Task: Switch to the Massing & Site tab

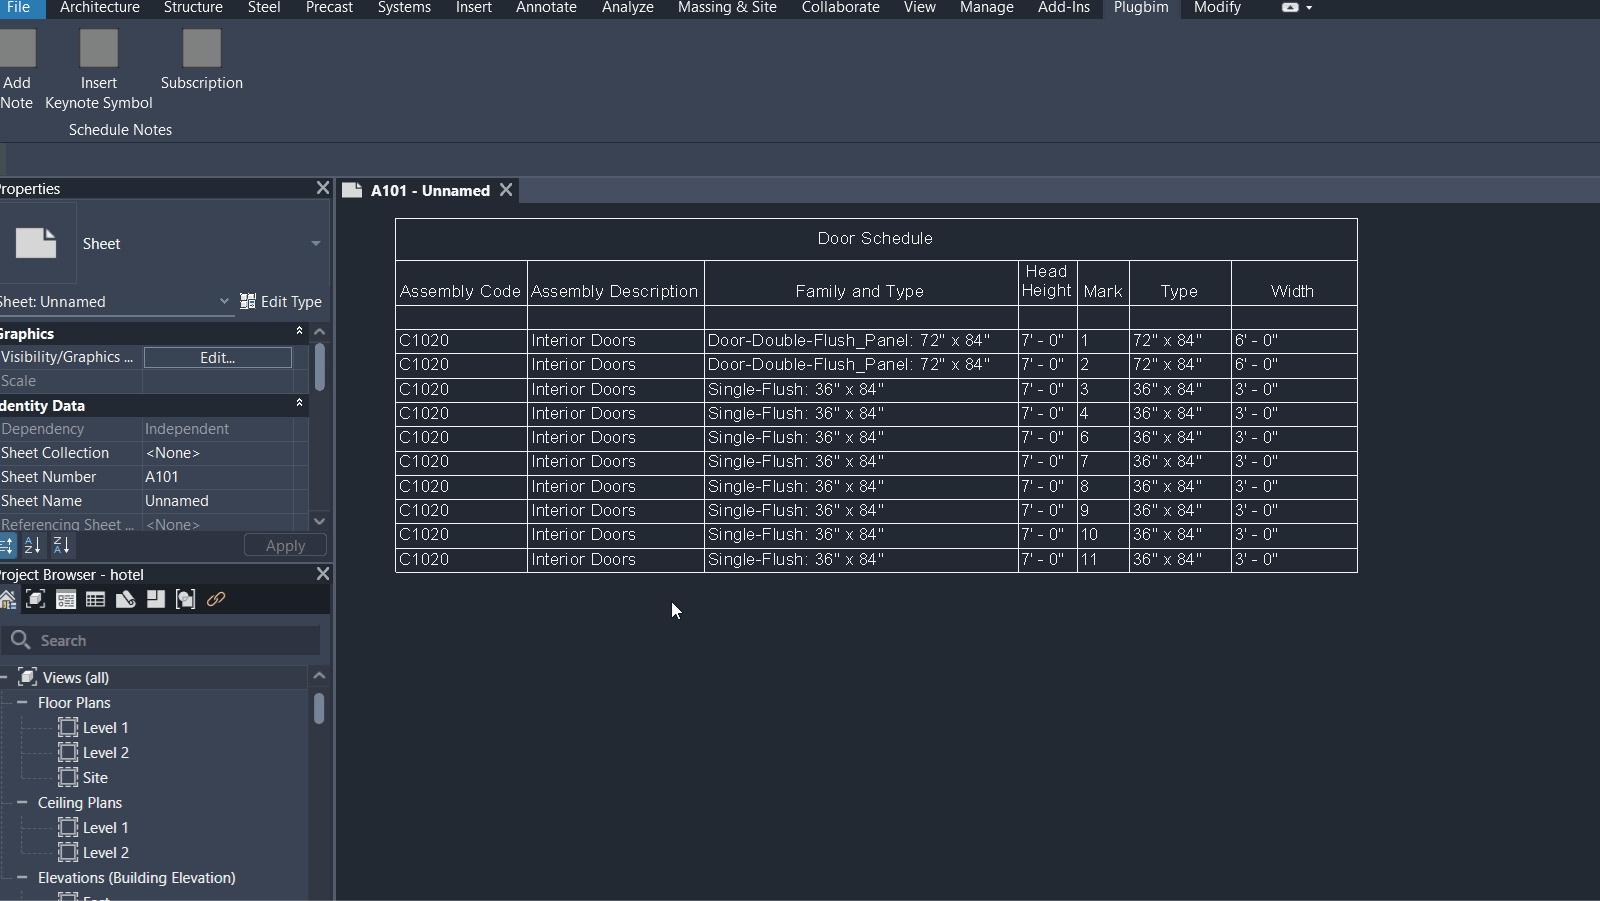Action: 727,7
